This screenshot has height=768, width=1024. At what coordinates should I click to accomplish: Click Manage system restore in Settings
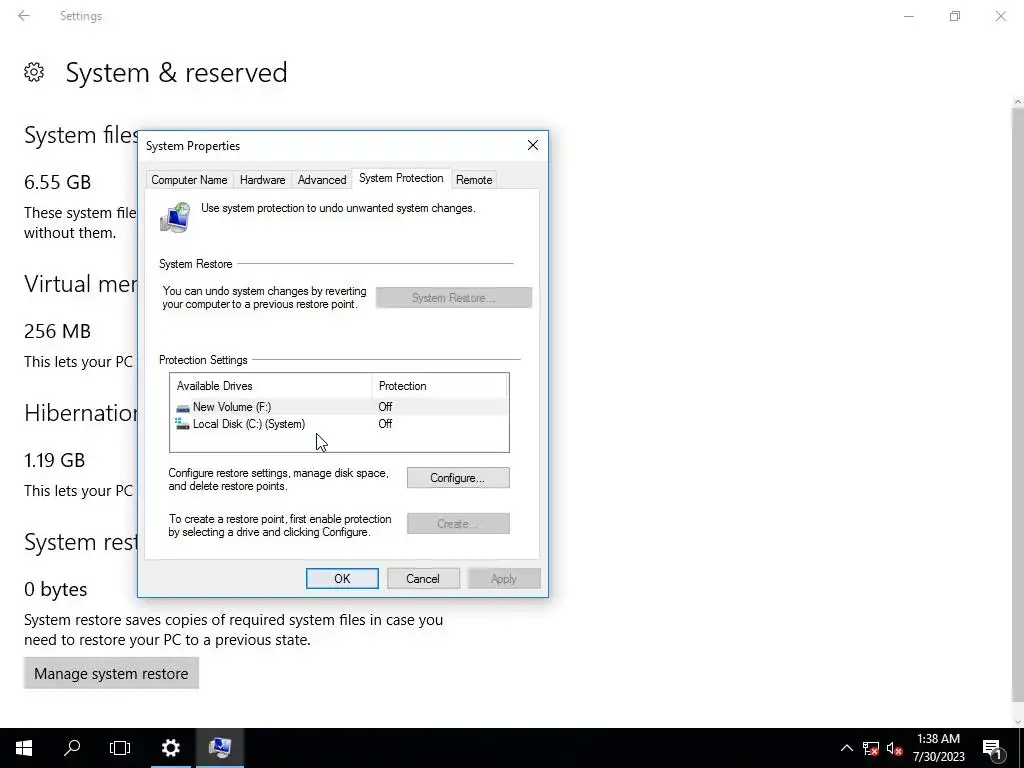[x=111, y=673]
